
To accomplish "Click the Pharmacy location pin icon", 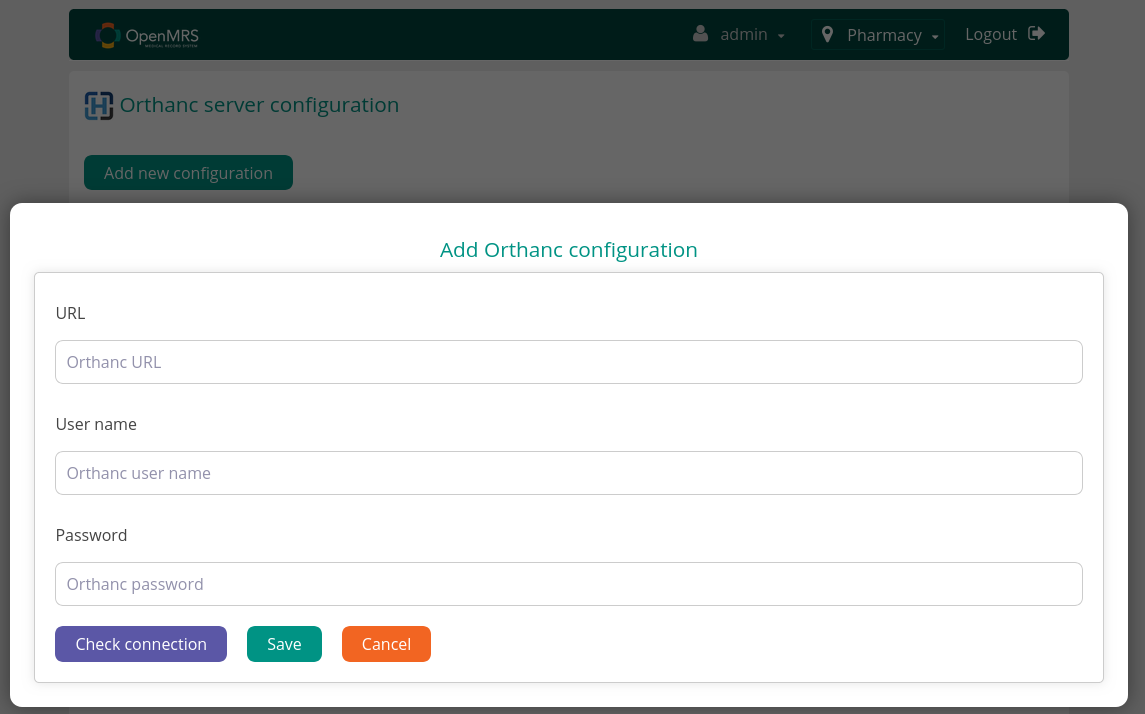I will [x=827, y=34].
